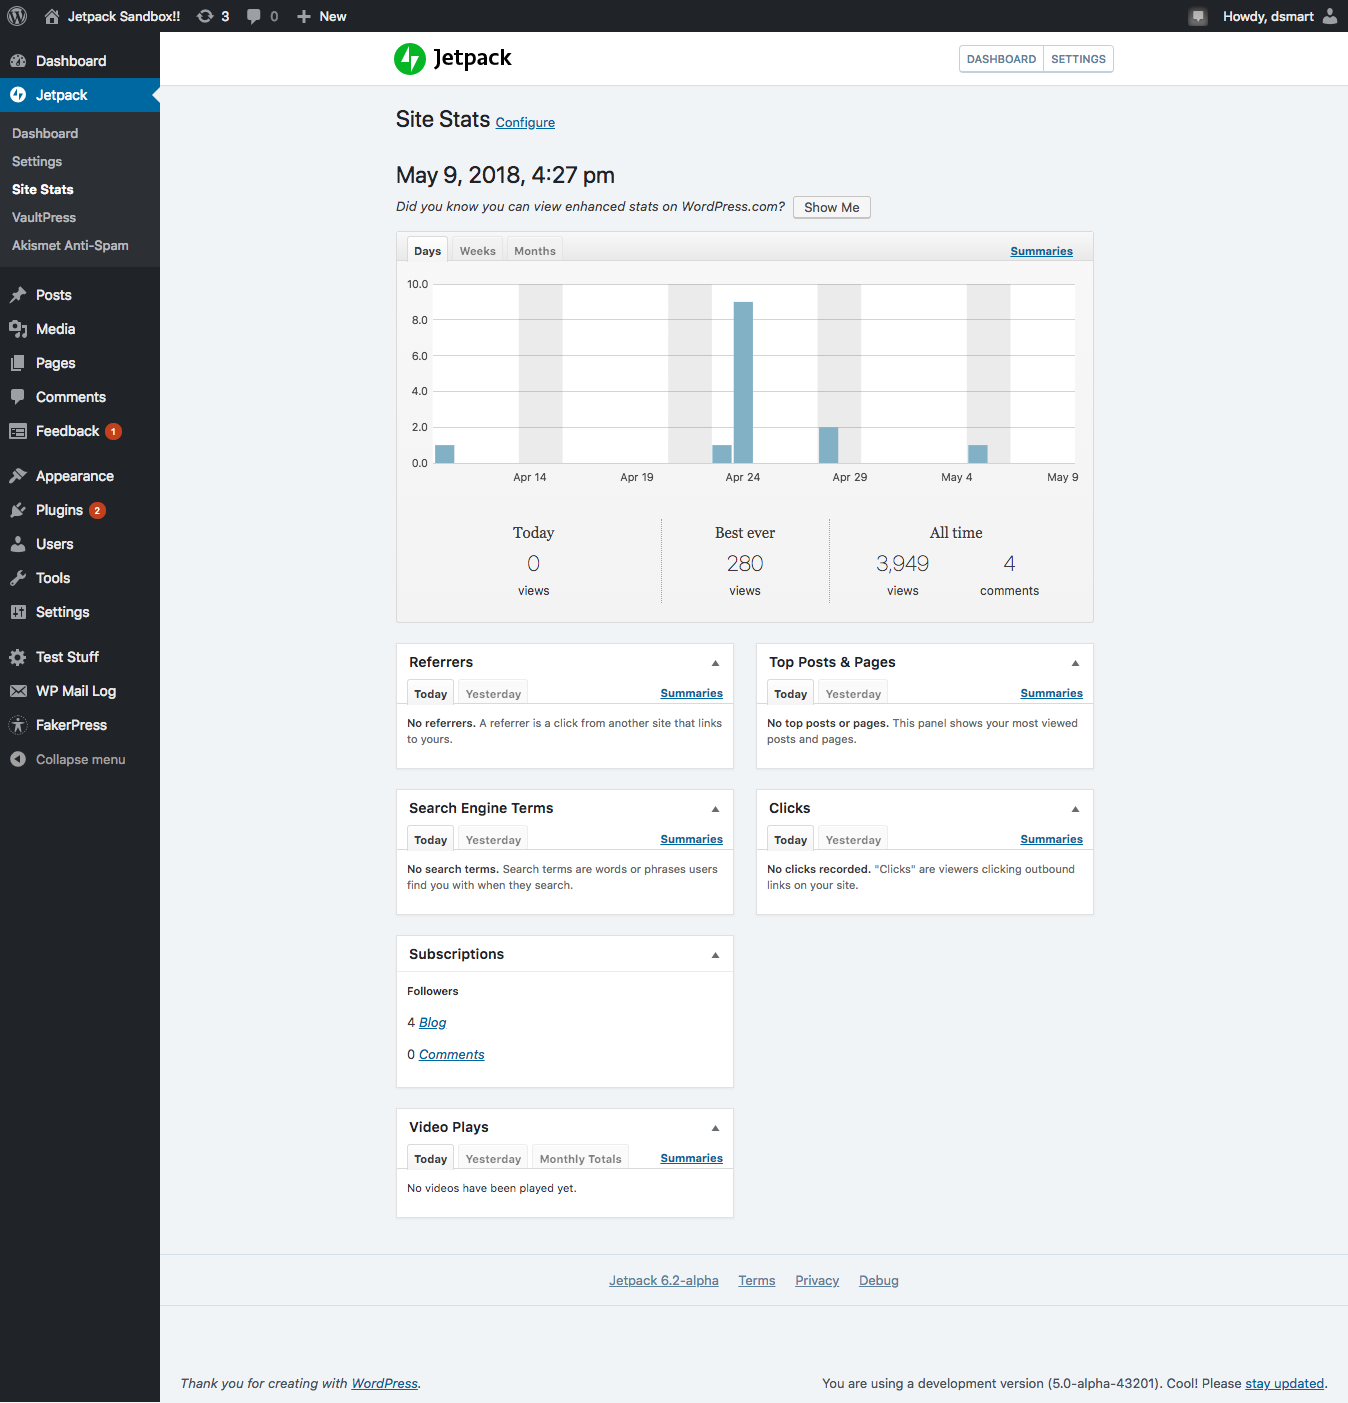Image resolution: width=1348 pixels, height=1403 pixels.
Task: Click the Jetpack 6.2-alpha footer link
Action: coord(663,1280)
